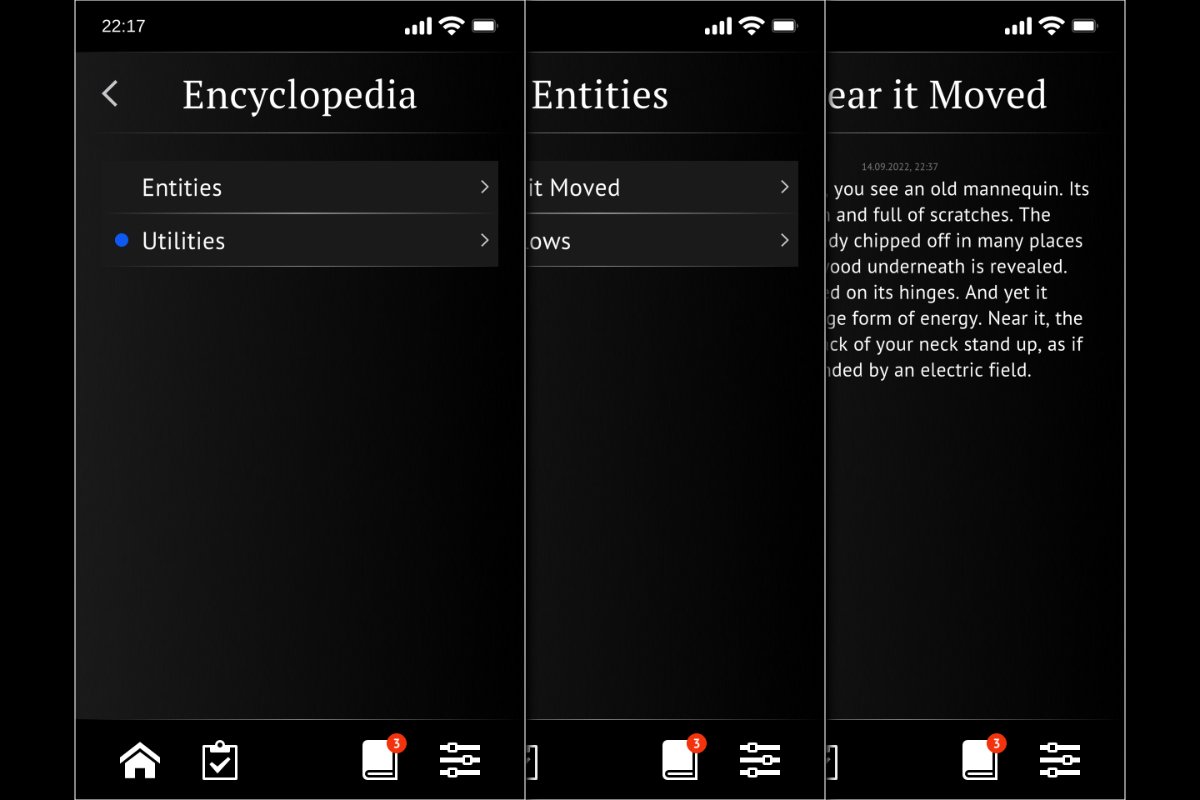Tap the book icon on the article screen
This screenshot has height=800, width=1200.
click(x=979, y=760)
